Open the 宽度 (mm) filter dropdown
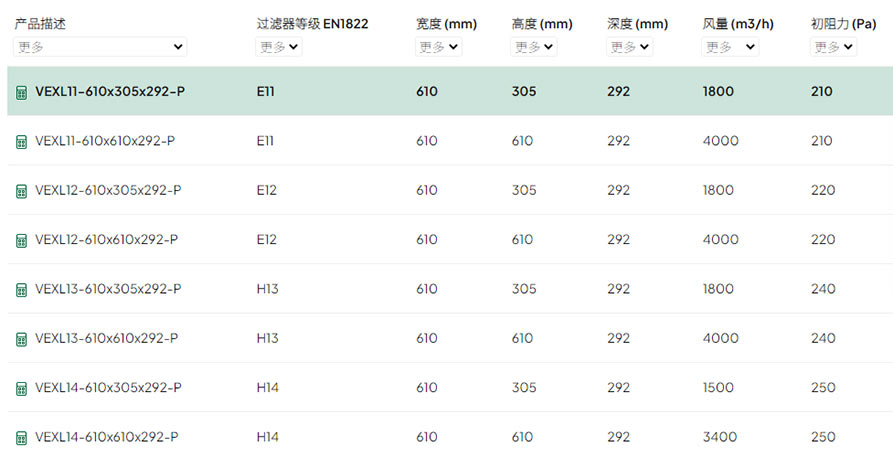This screenshot has width=893, height=457. 439,47
